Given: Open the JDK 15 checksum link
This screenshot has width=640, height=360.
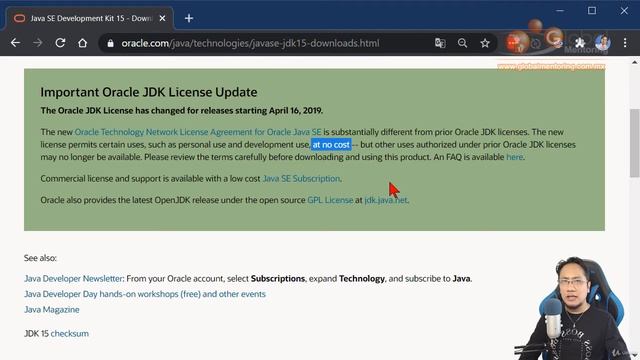Looking at the screenshot, I should (x=69, y=333).
